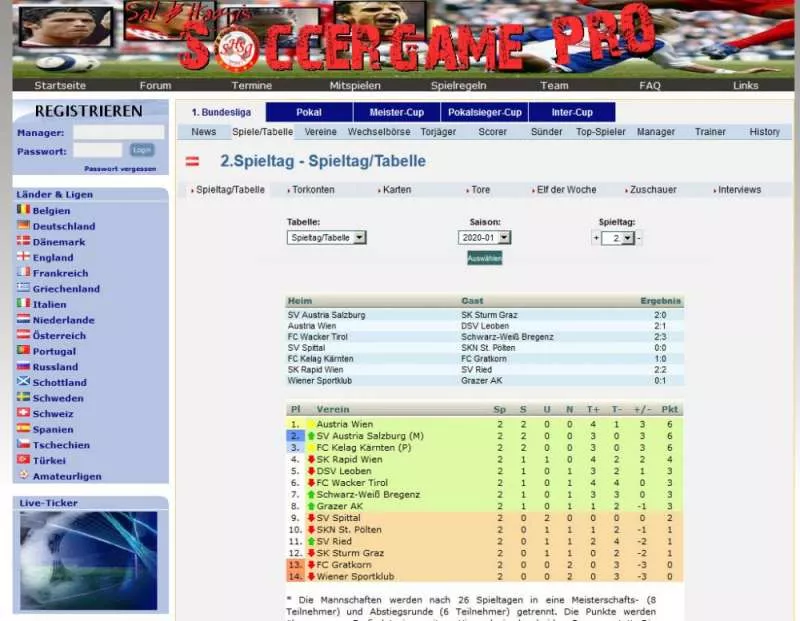
Task: Click the green up-arrow next to SV Austria Salzburg
Action: 312,436
